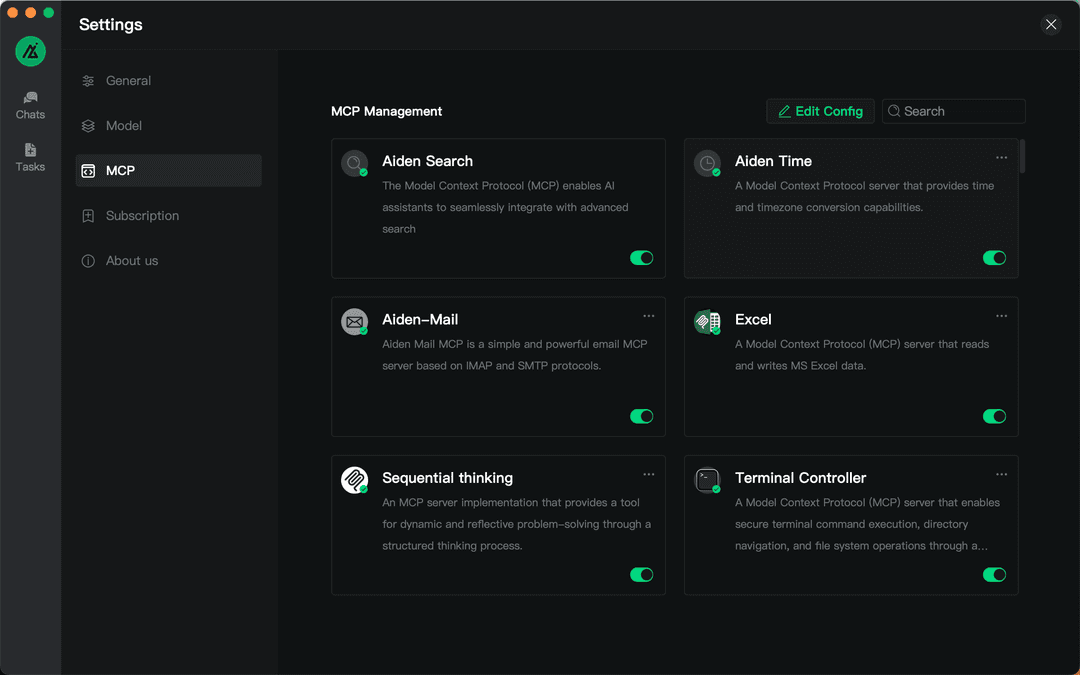The height and width of the screenshot is (675, 1080).
Task: Disable the Aiden Search toggle
Action: coord(641,258)
